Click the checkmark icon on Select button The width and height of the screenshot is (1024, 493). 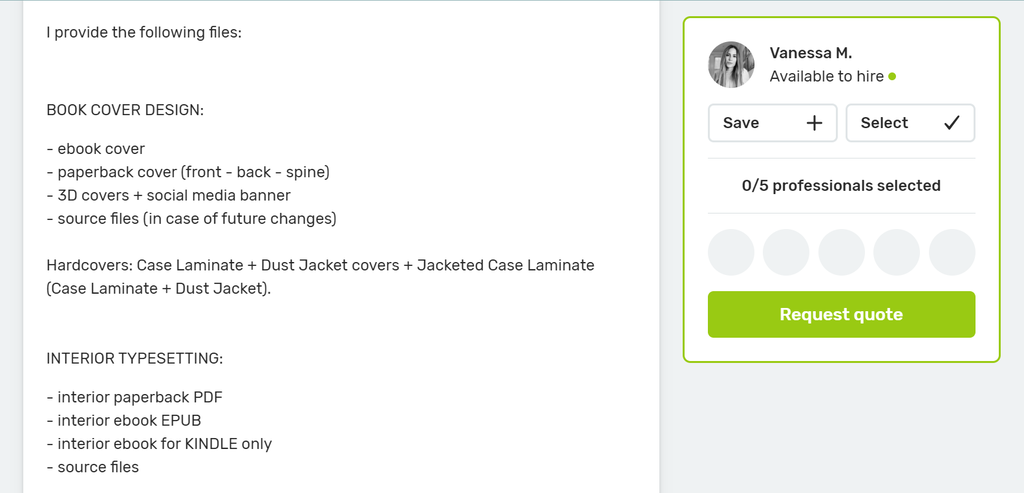(x=952, y=123)
